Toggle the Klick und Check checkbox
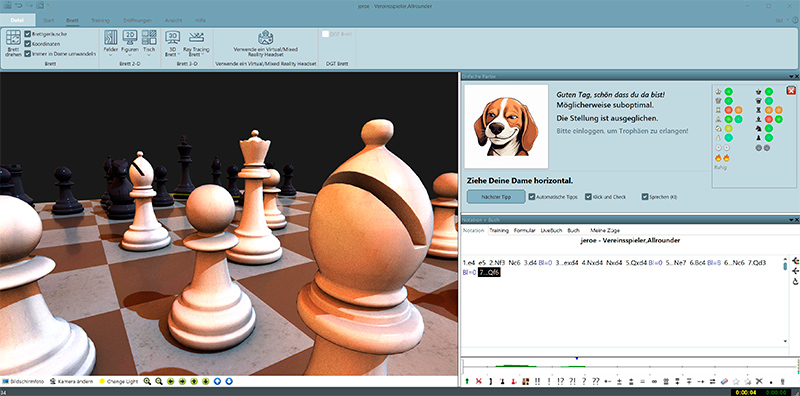The image size is (800, 396). click(588, 196)
